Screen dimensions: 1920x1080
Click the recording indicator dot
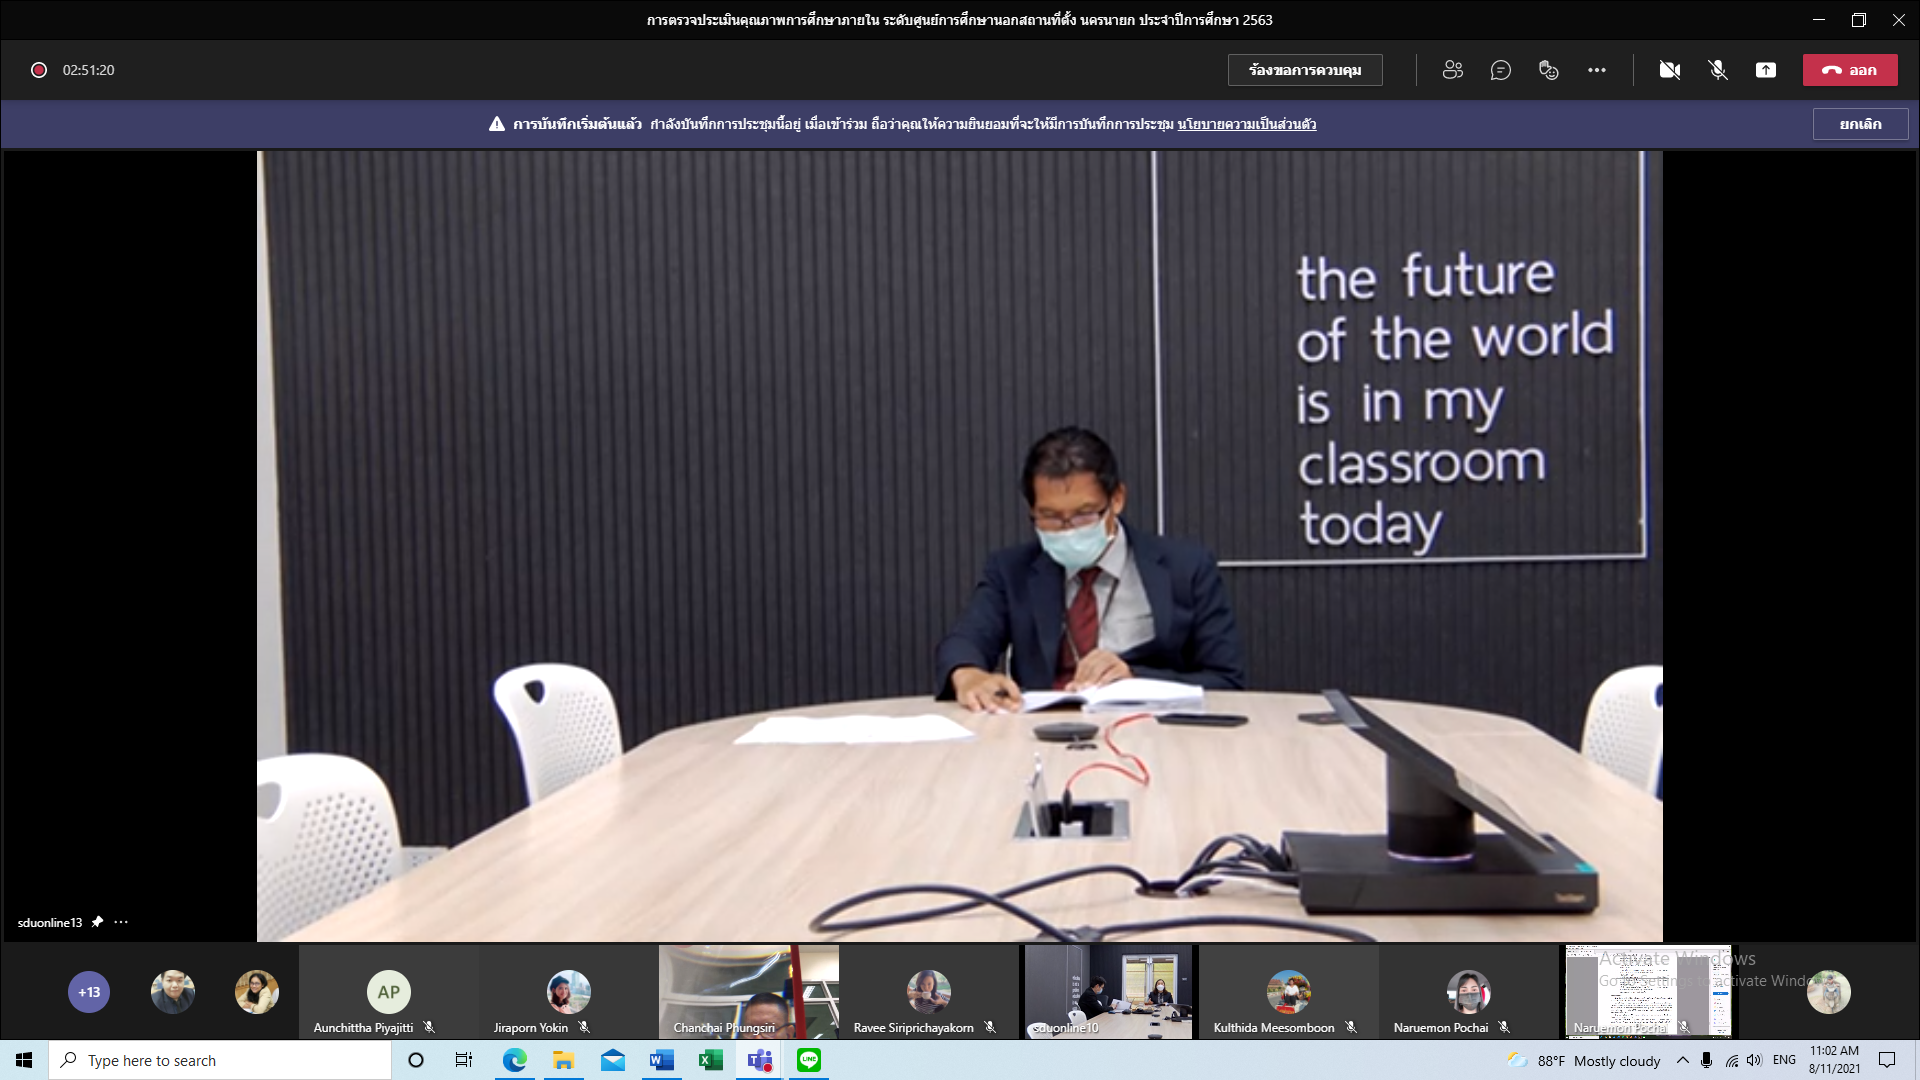(x=39, y=70)
